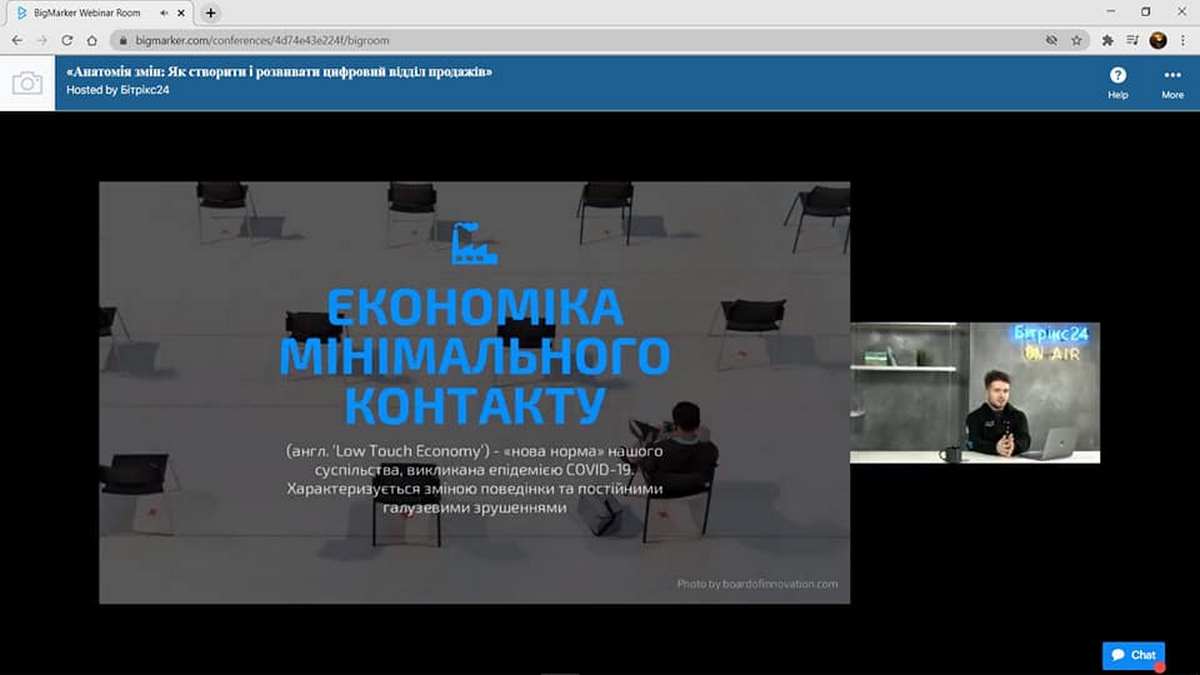The image size is (1200, 675).
Task: Reload the webinar page
Action: point(67,41)
